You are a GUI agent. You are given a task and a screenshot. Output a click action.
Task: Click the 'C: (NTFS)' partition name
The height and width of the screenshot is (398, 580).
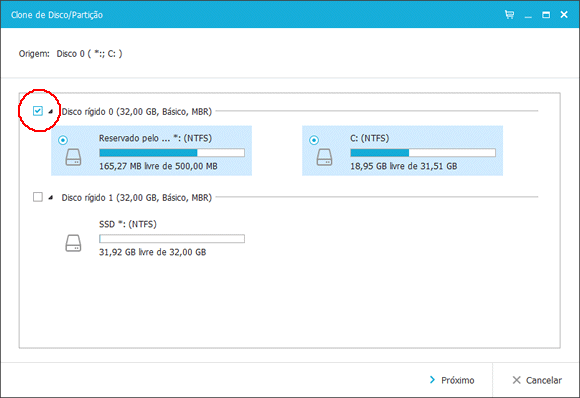(x=370, y=138)
